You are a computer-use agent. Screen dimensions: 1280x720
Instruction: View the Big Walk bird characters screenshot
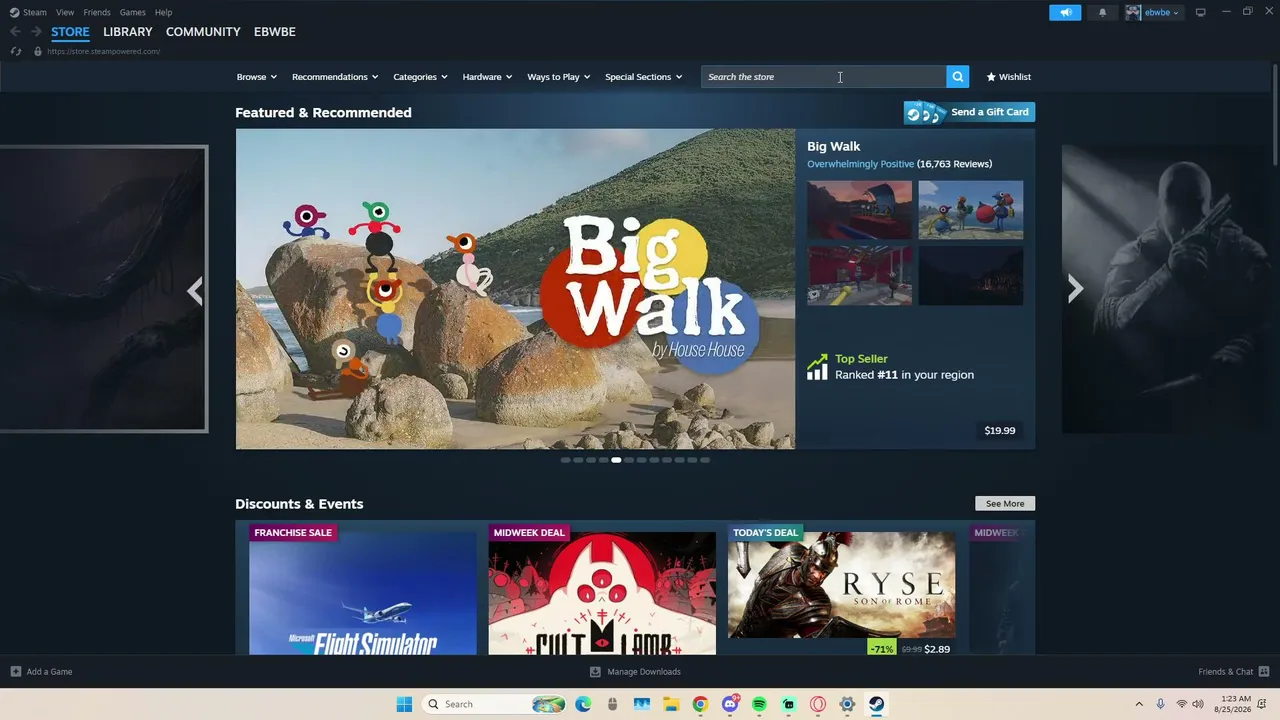970,210
